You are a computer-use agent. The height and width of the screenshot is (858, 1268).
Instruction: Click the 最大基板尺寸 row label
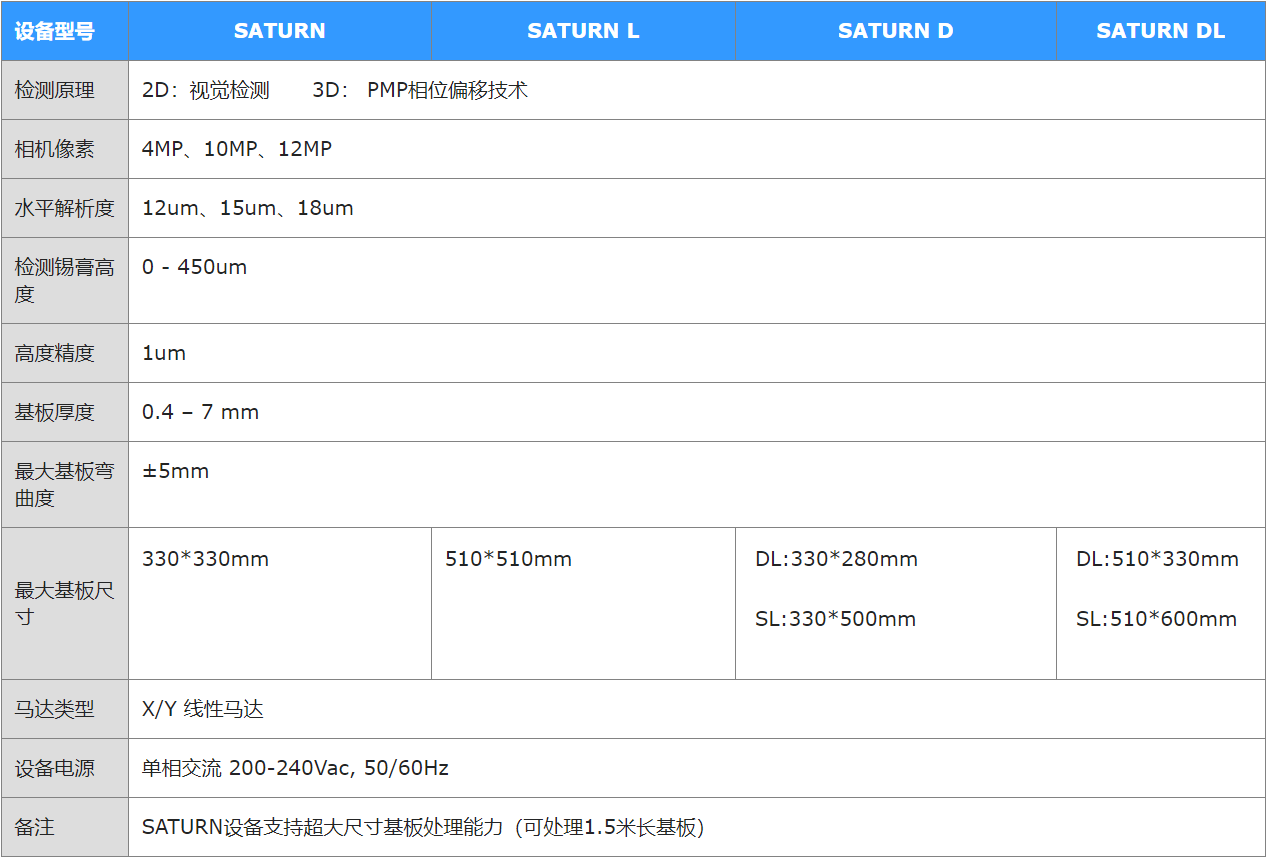(64, 603)
